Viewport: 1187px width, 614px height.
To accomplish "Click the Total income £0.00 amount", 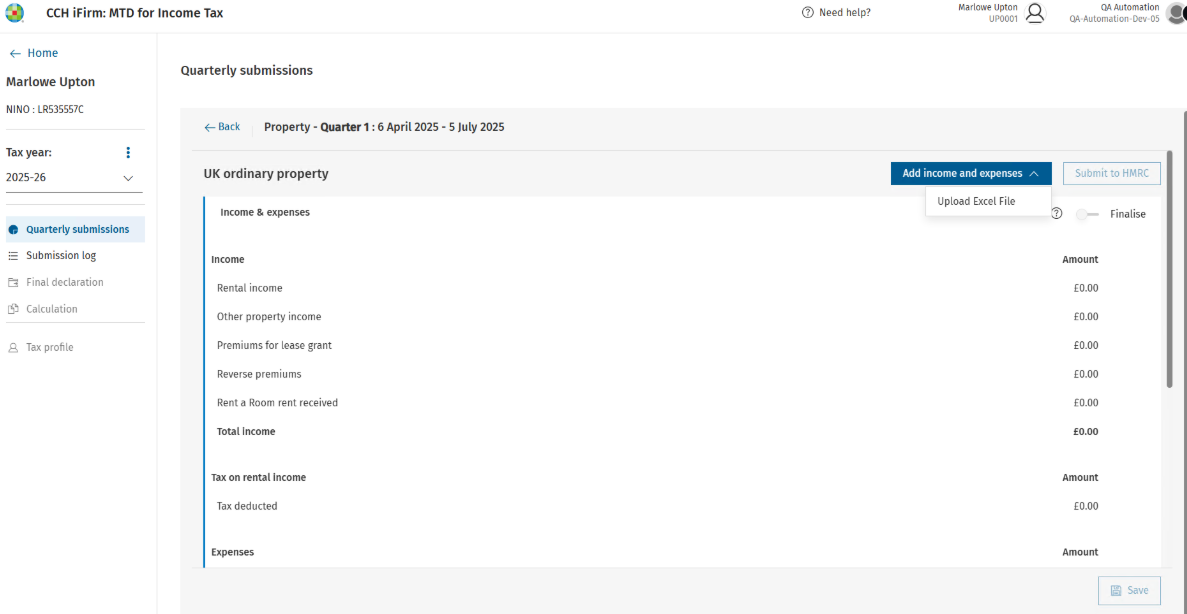I will pos(1086,432).
